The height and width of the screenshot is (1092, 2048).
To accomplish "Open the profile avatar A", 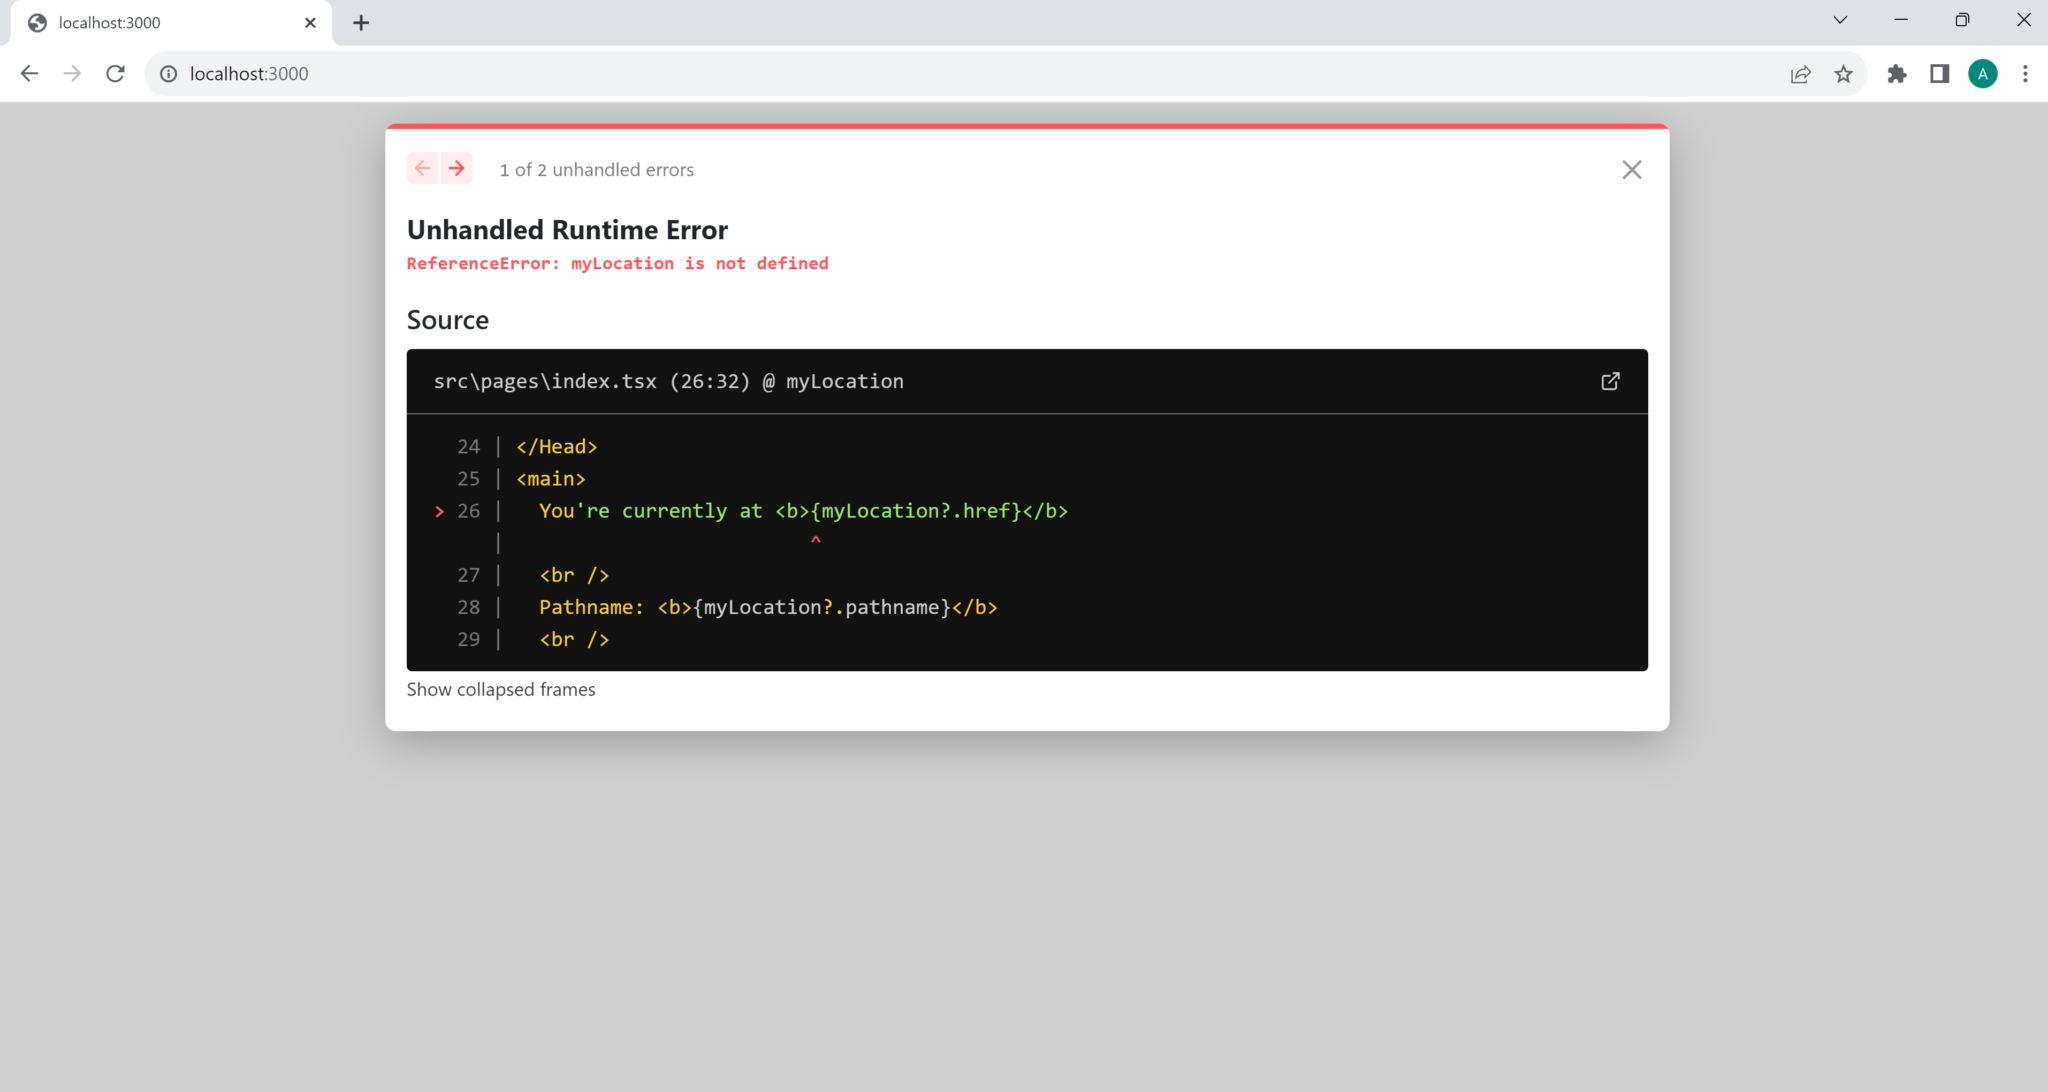I will (1982, 74).
